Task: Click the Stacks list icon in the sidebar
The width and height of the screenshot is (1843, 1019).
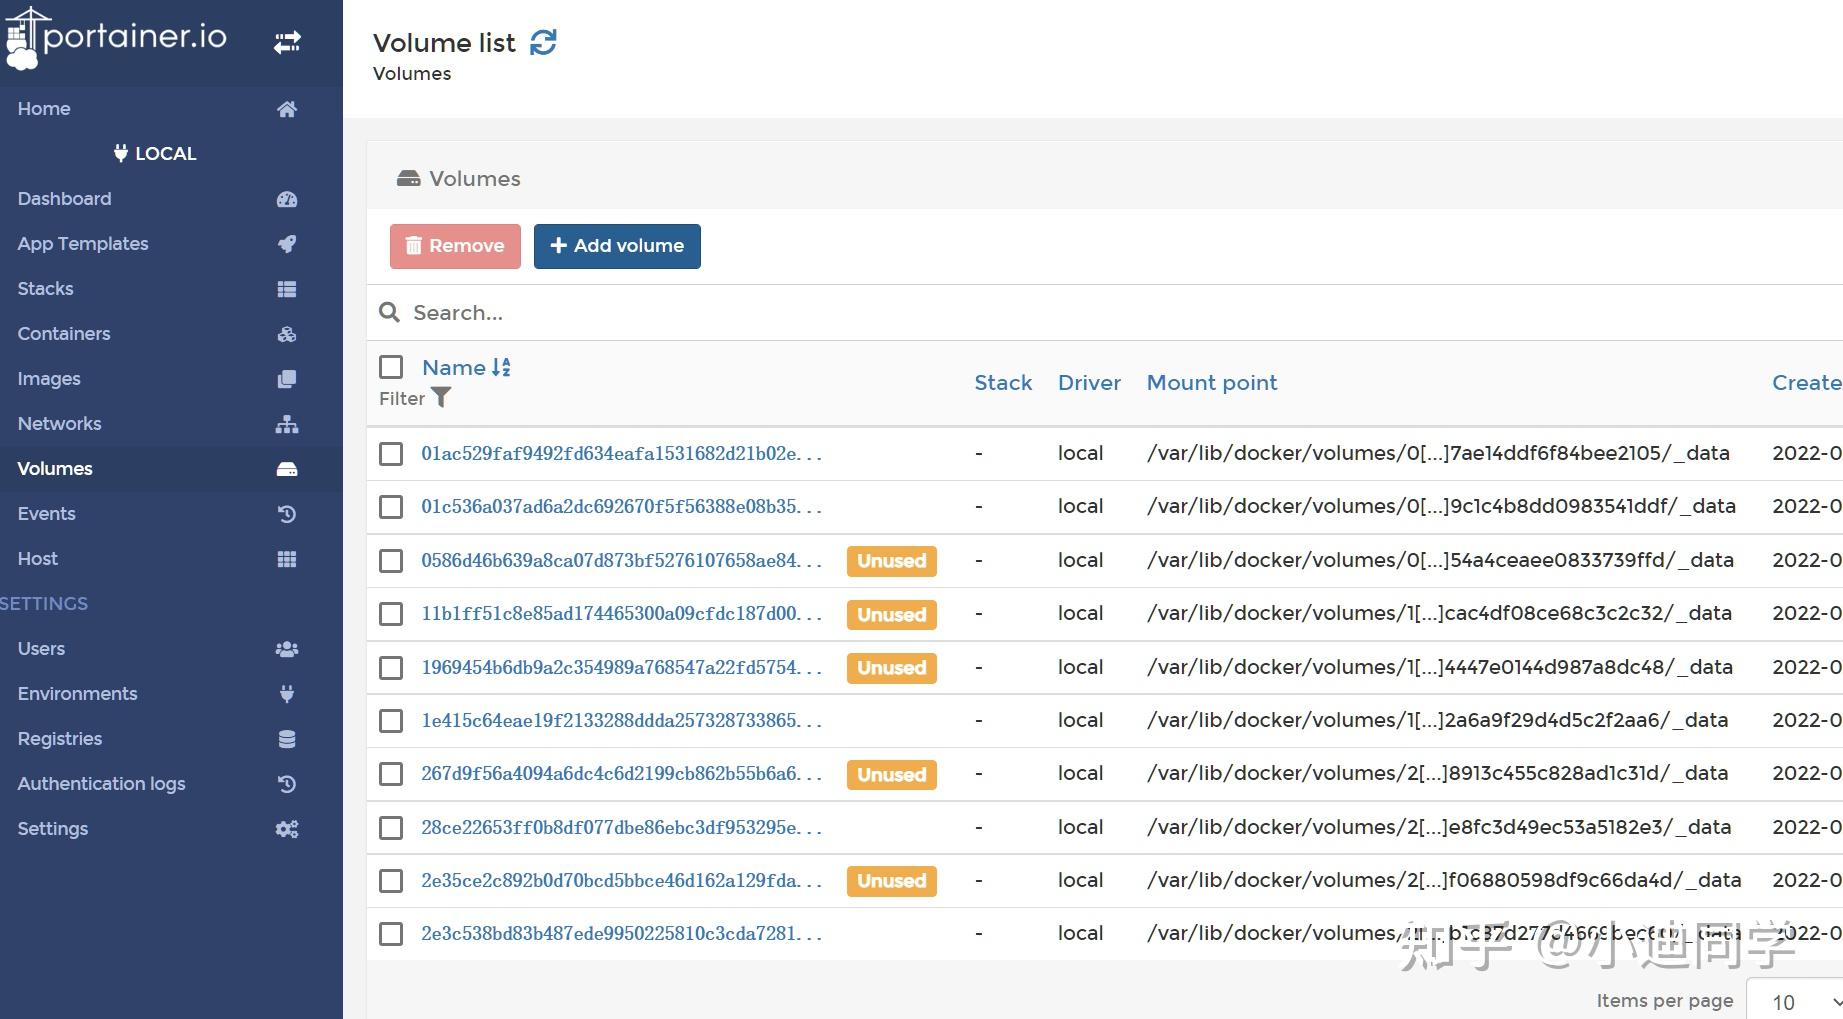Action: [x=287, y=288]
